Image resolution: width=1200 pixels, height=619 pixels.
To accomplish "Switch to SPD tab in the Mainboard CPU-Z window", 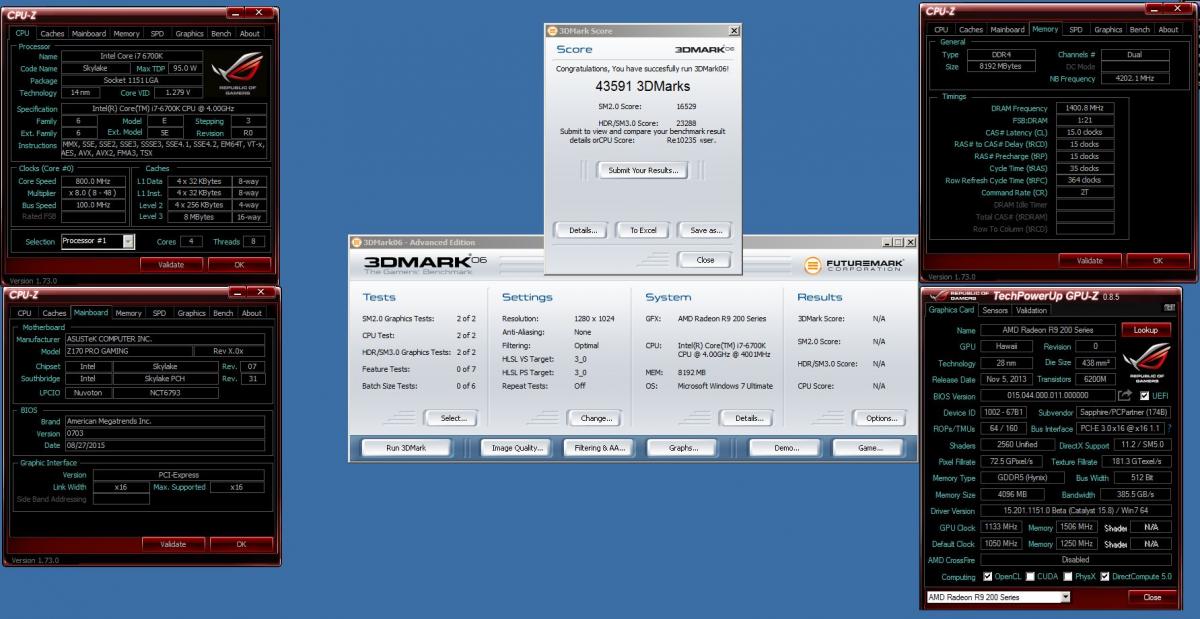I will (159, 313).
